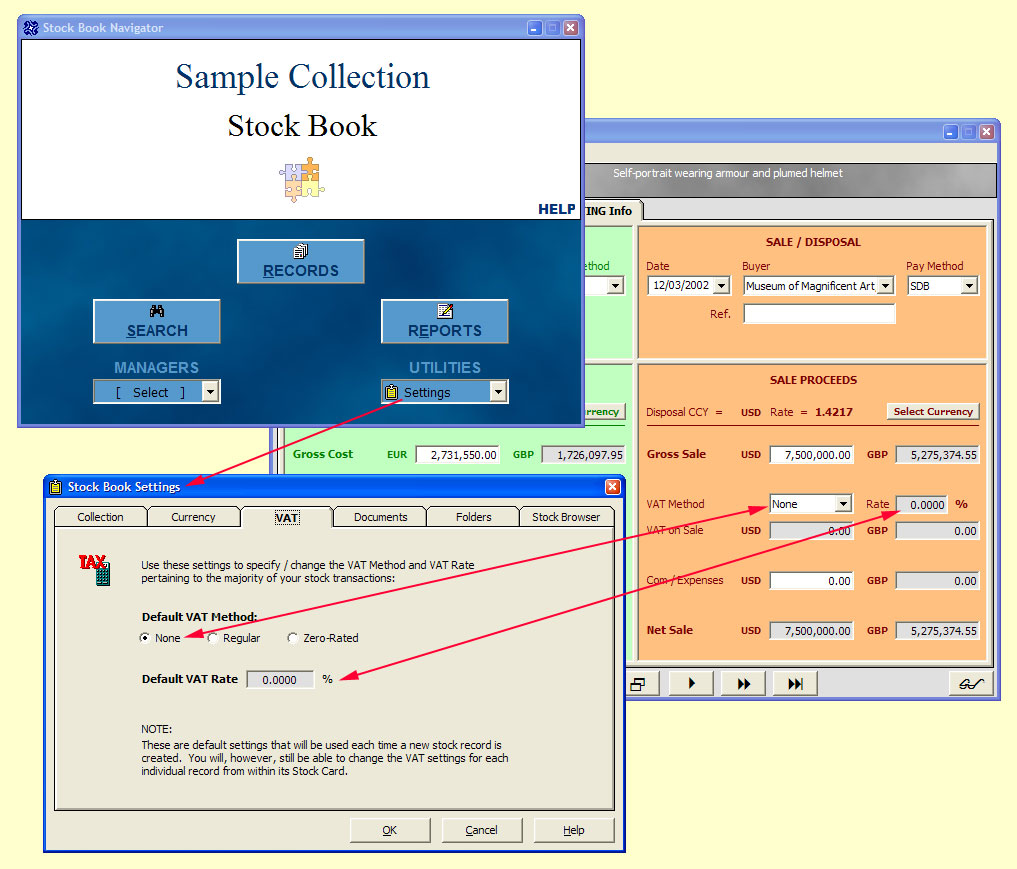Click the HELP link in navigator

[556, 209]
